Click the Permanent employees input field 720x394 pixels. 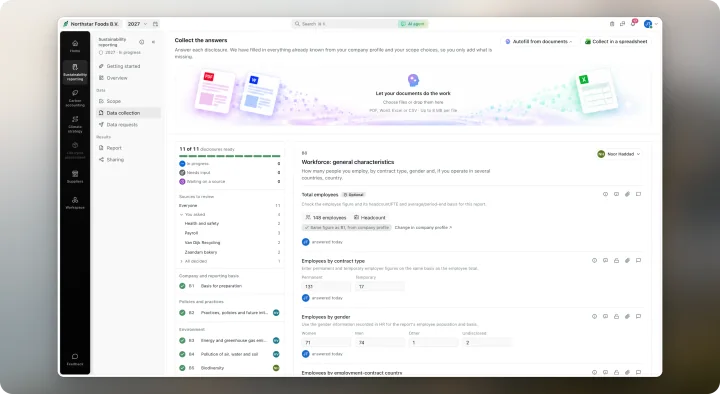pos(326,287)
